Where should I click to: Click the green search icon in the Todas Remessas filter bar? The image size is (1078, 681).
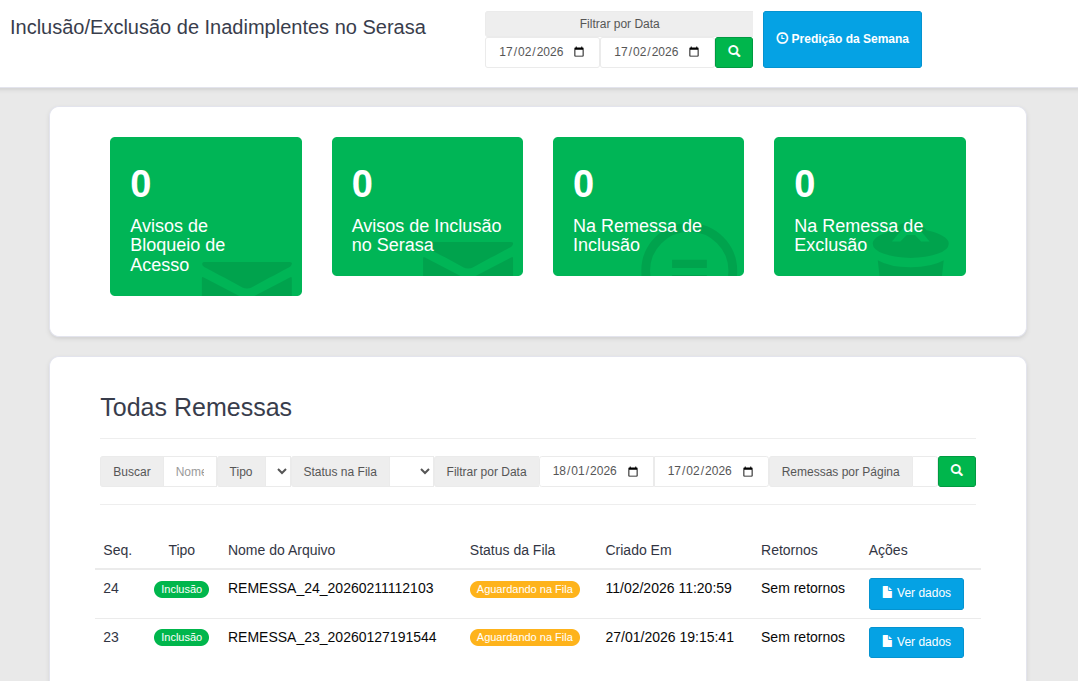956,471
